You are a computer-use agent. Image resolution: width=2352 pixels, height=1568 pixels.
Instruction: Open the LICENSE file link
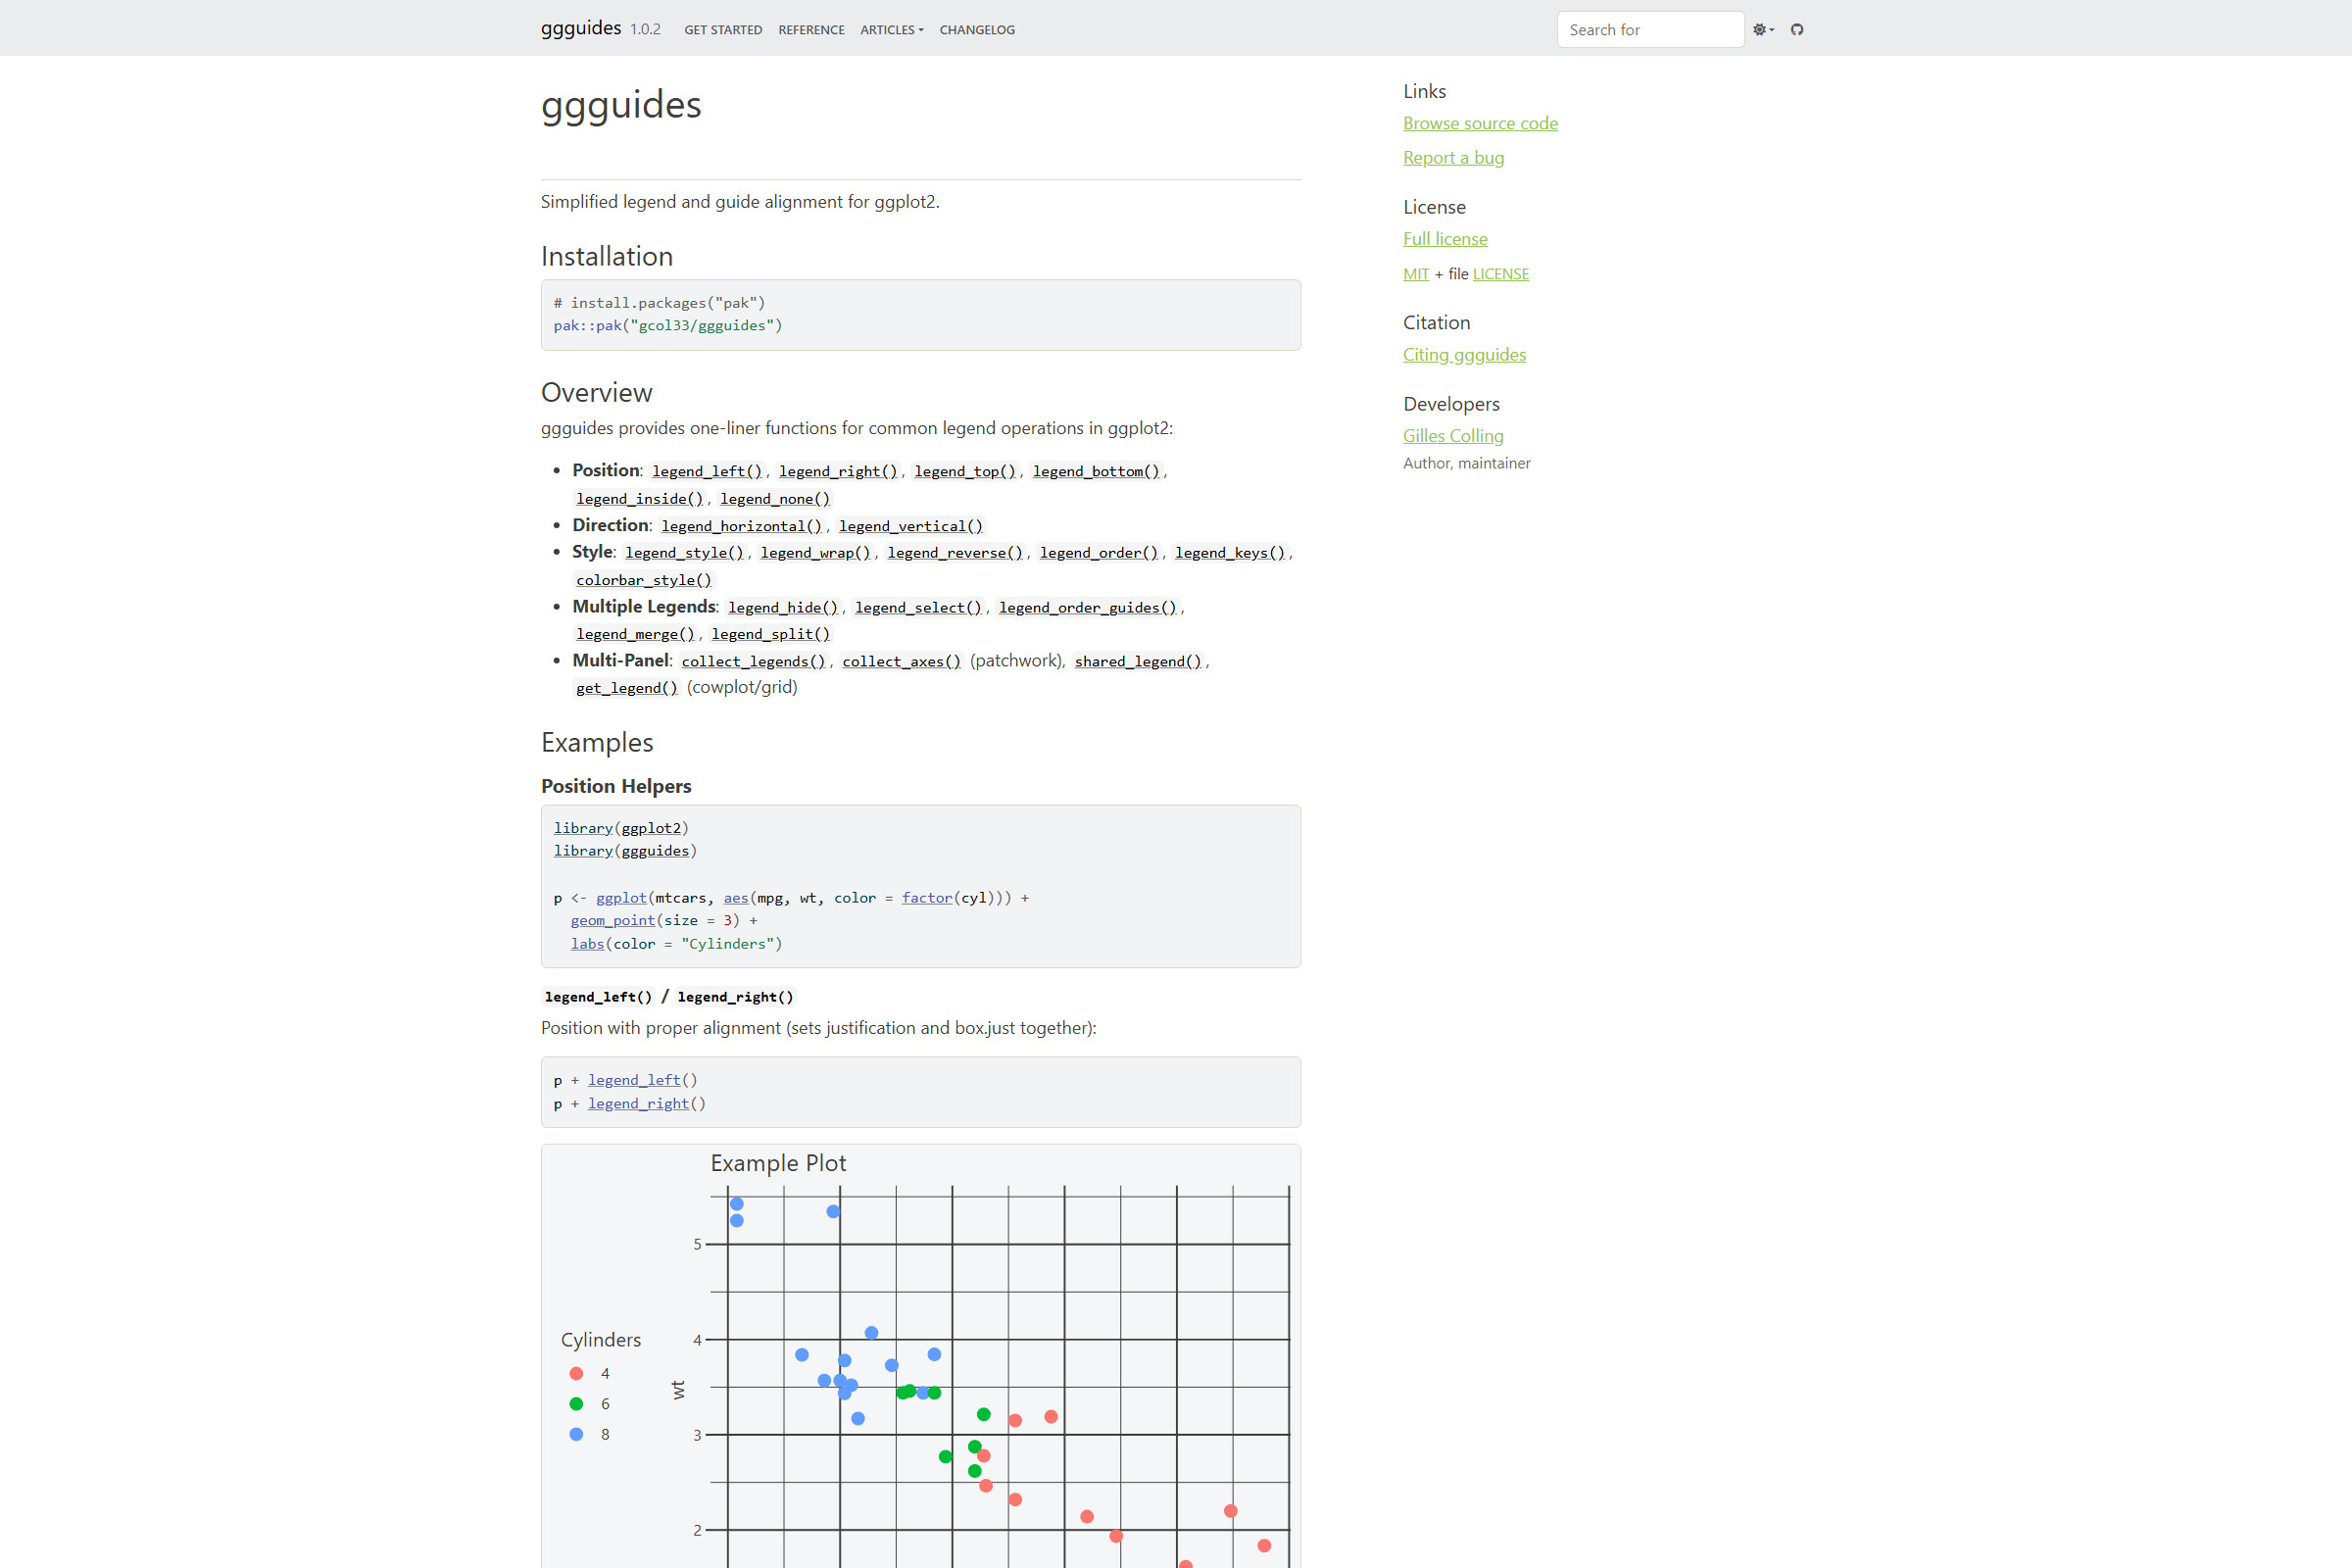click(1501, 273)
